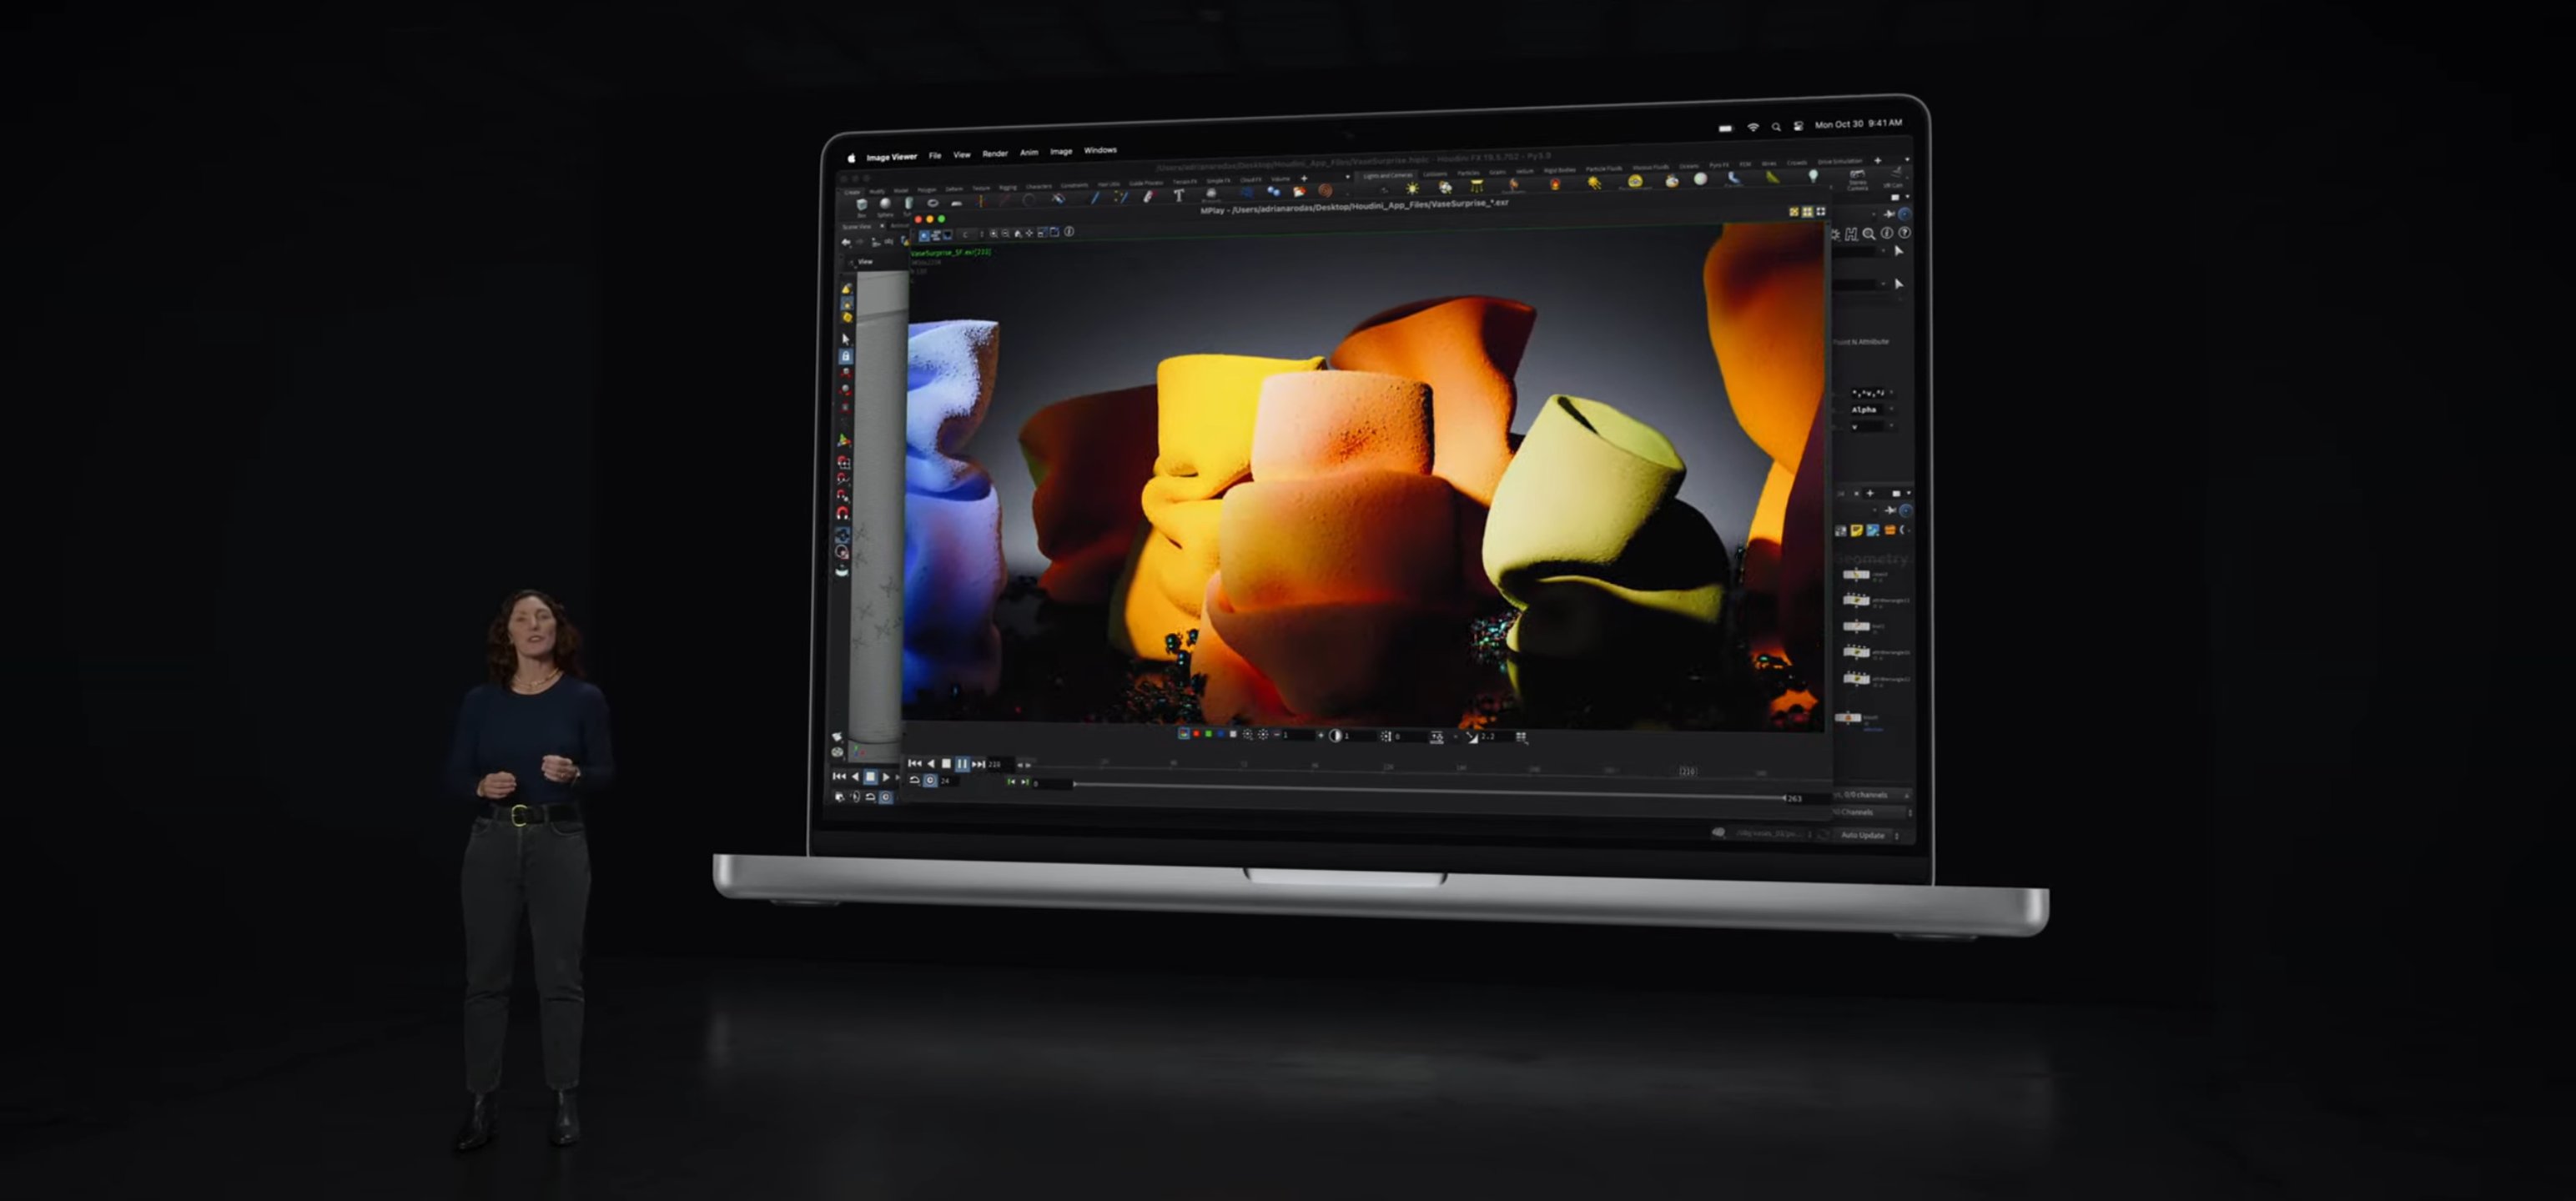Select the Sphere shelf tool

[885, 204]
